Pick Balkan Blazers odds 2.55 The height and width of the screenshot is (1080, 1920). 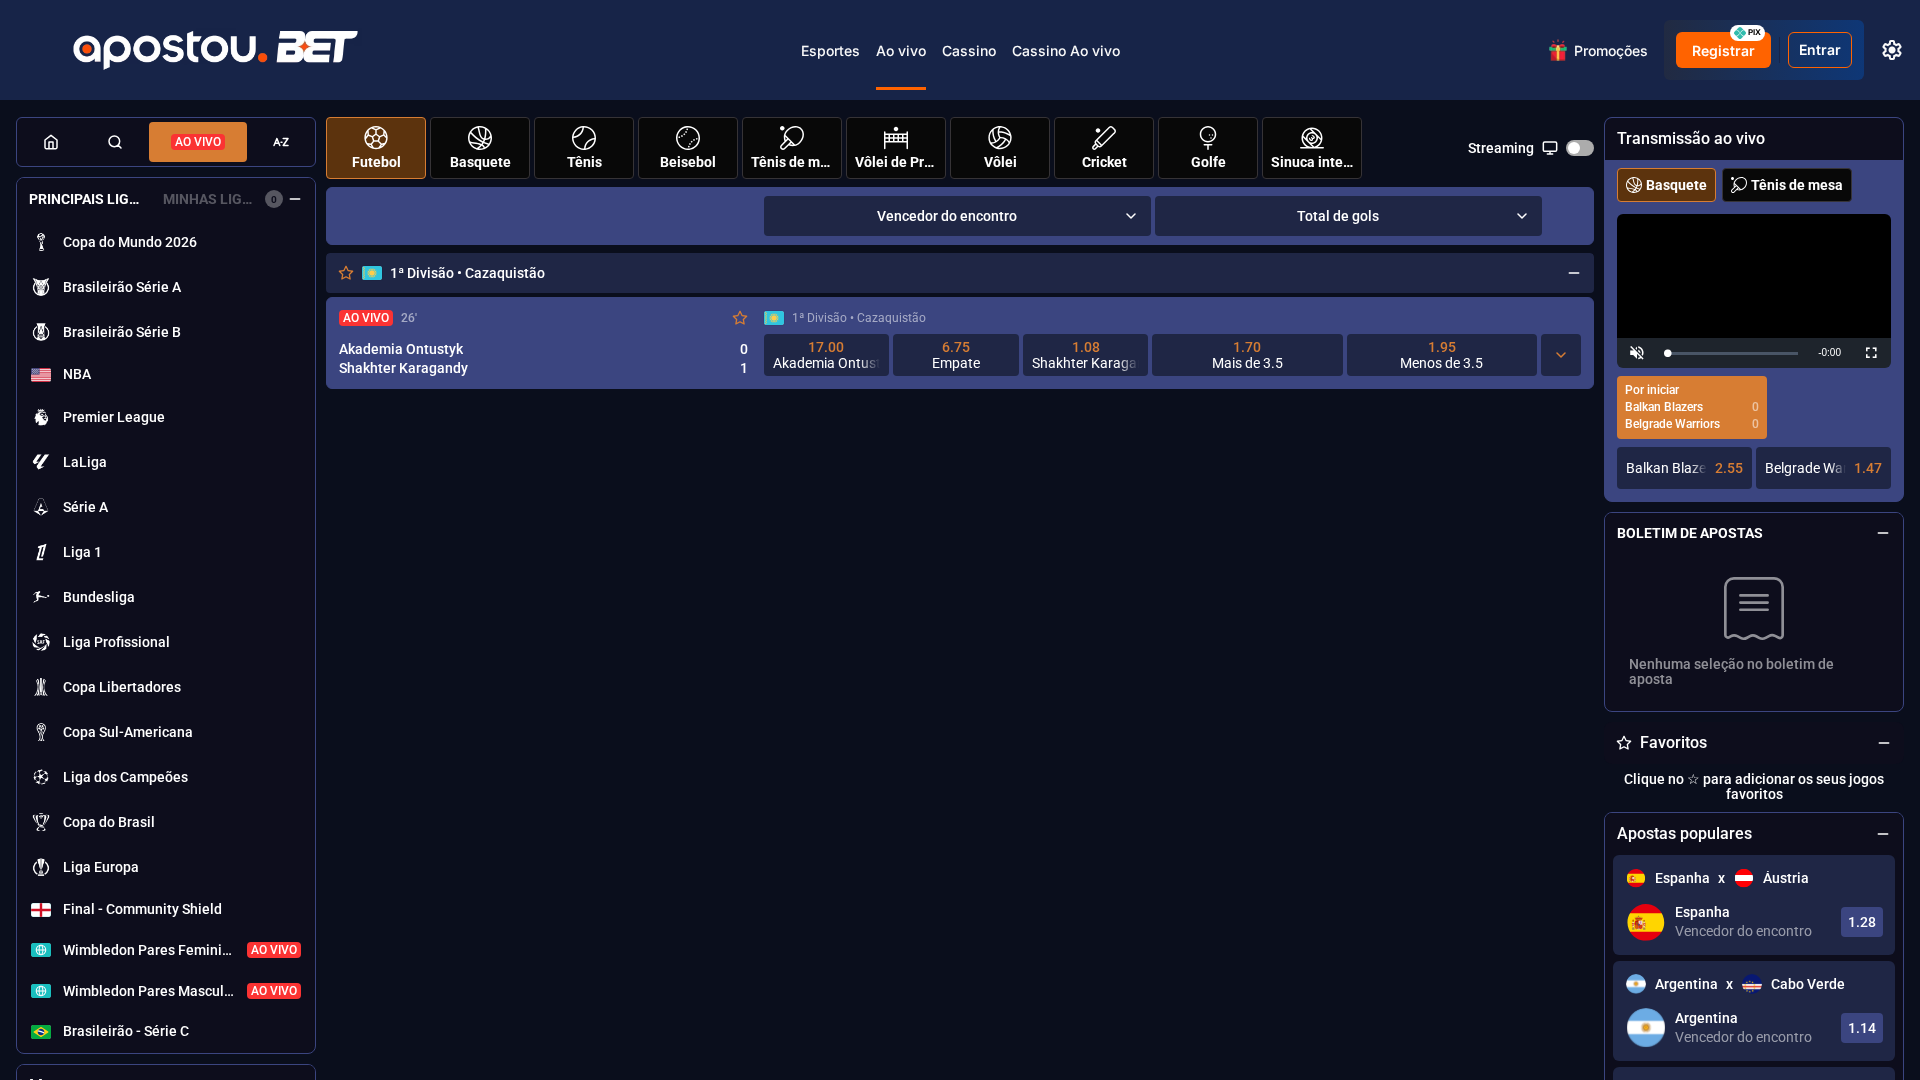coord(1684,468)
